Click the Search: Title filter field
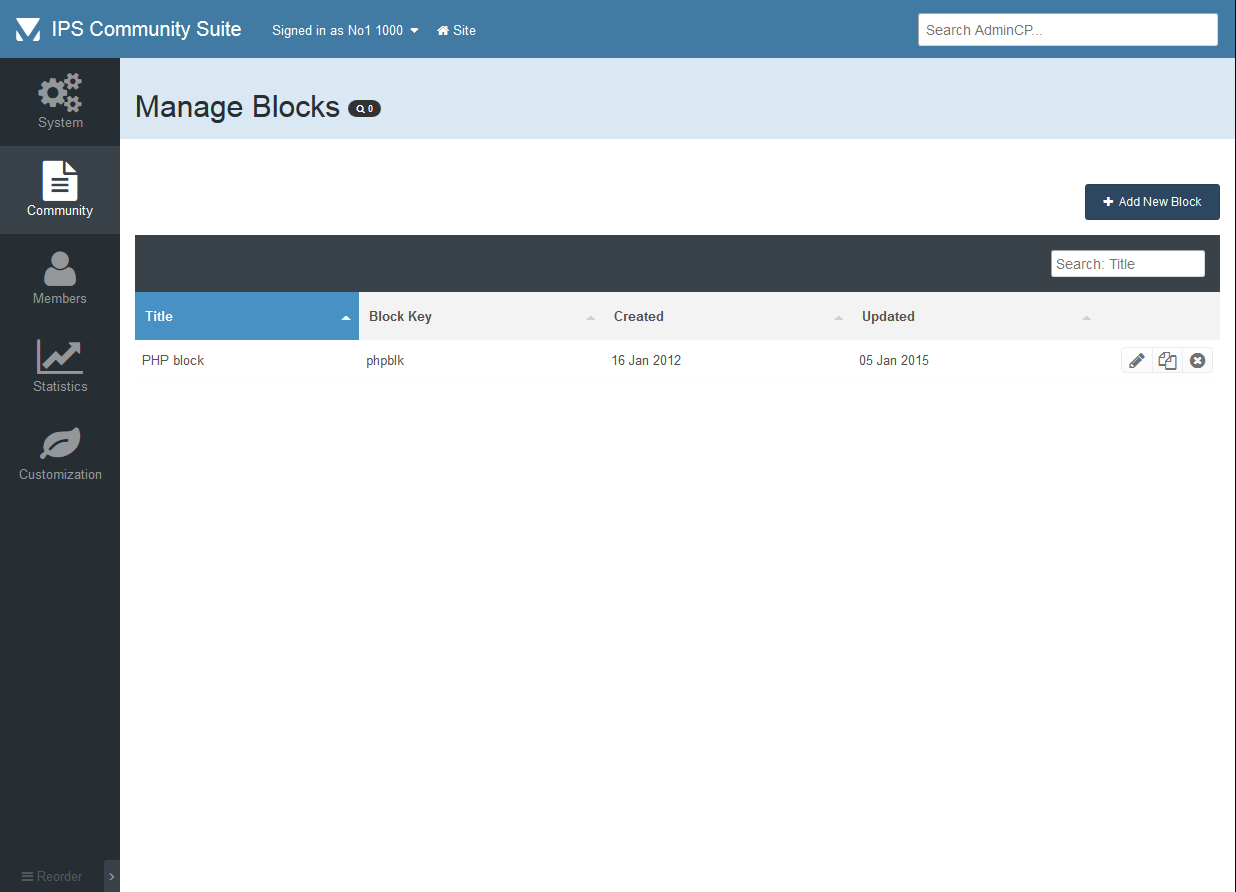The height and width of the screenshot is (892, 1236). tap(1127, 264)
